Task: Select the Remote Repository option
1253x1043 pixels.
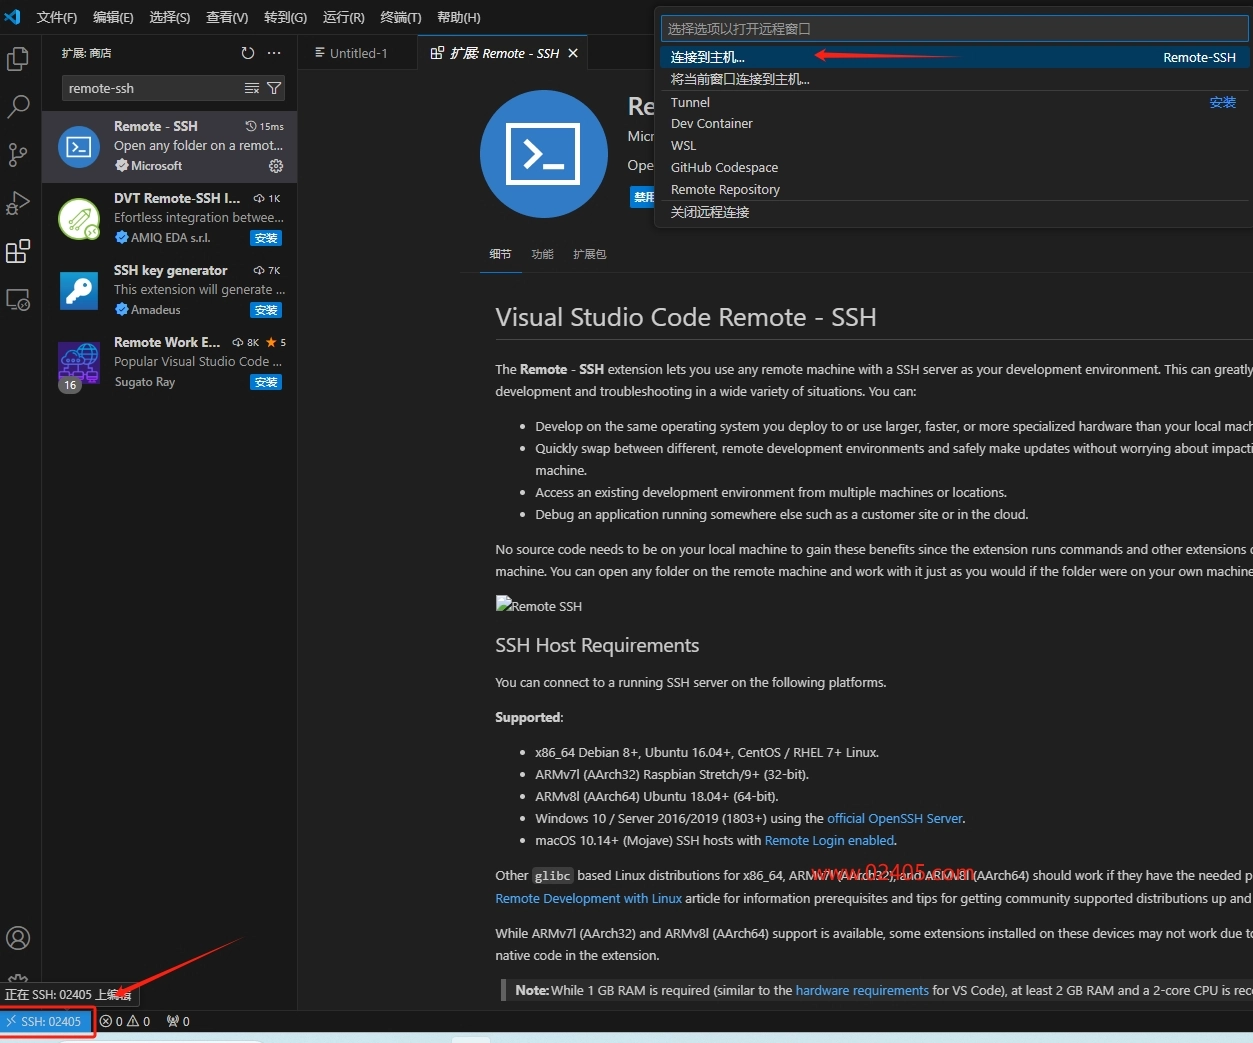Action: pyautogui.click(x=953, y=189)
